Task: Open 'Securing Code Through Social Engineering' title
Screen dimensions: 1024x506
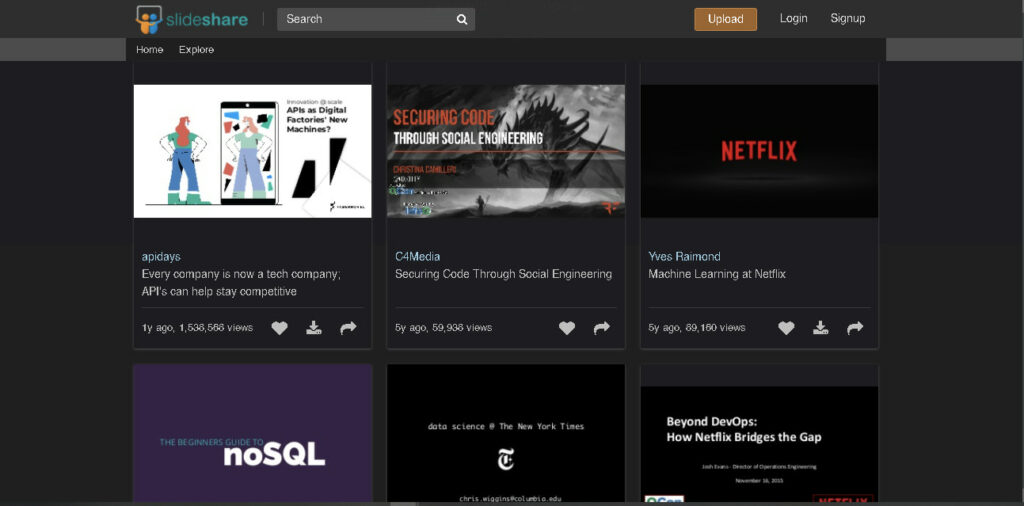Action: [x=504, y=274]
